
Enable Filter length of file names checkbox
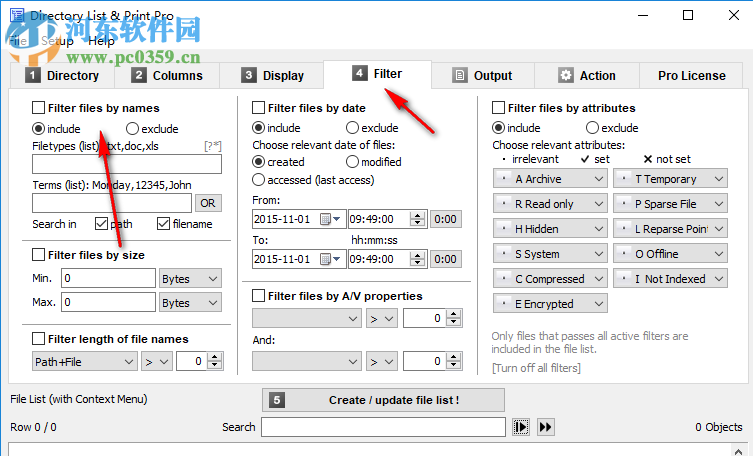point(38,339)
